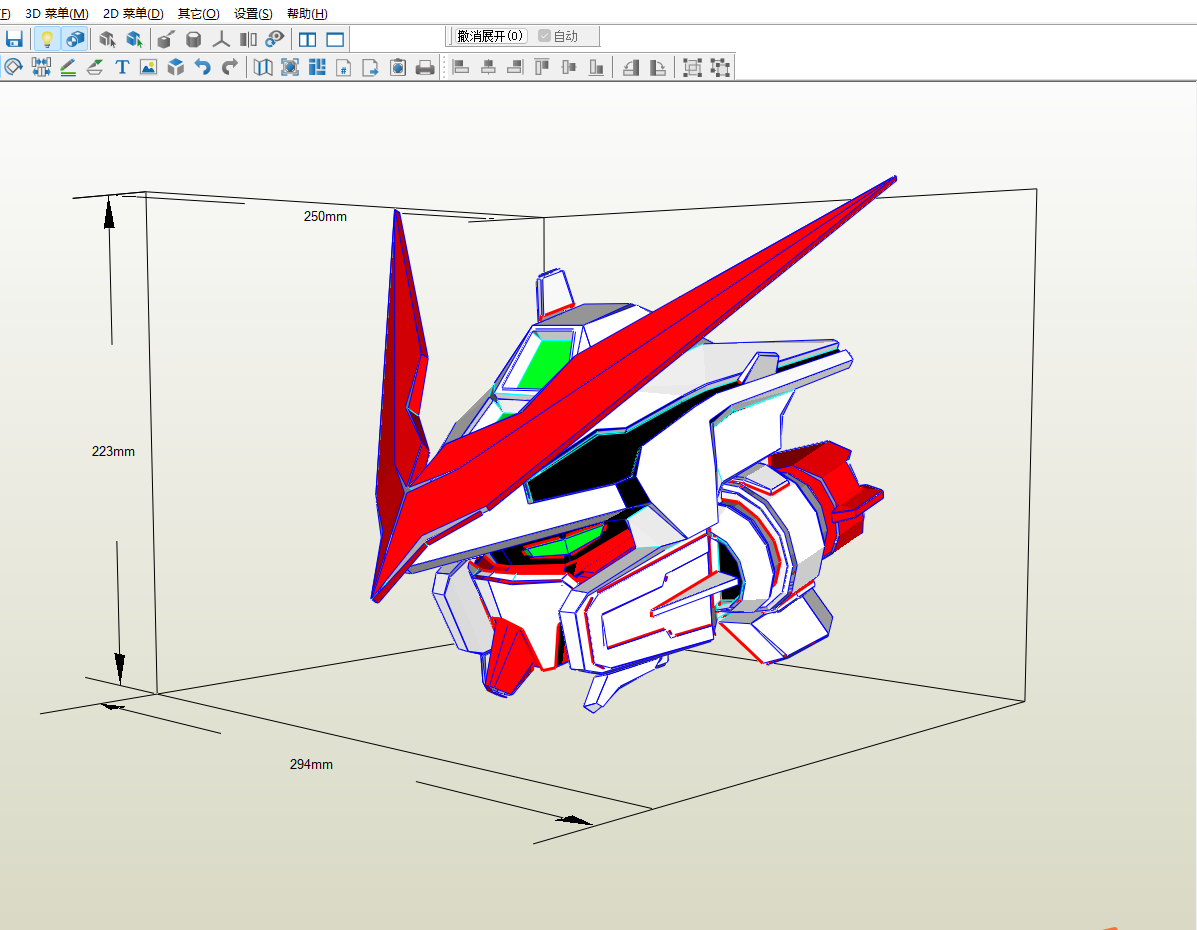Open the 其它(O) menu
Image resolution: width=1197 pixels, height=930 pixels.
198,14
